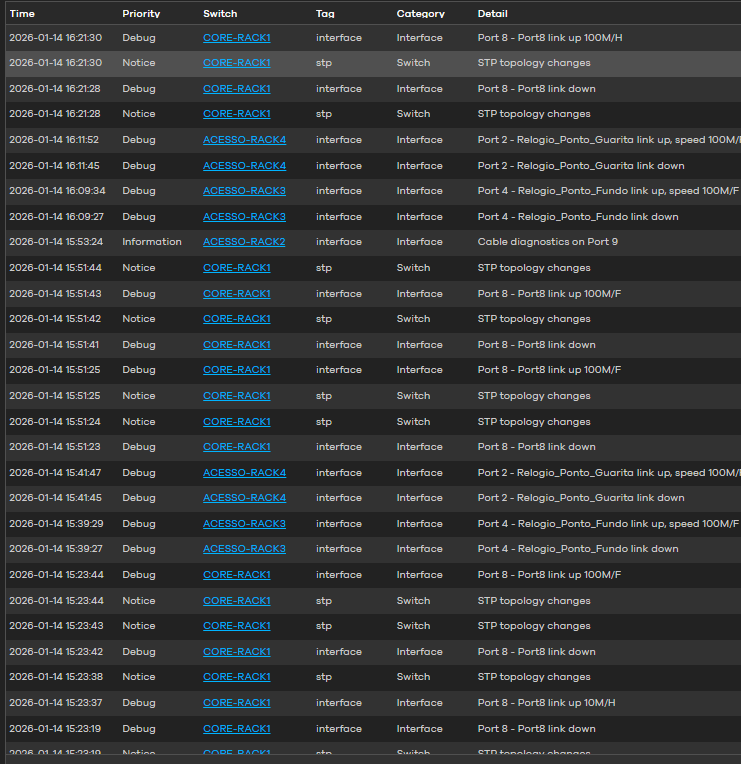Viewport: 741px width, 764px height.
Task: Select detail 'Port 8 - Port8 link up 100M/H'
Action: coord(550,38)
